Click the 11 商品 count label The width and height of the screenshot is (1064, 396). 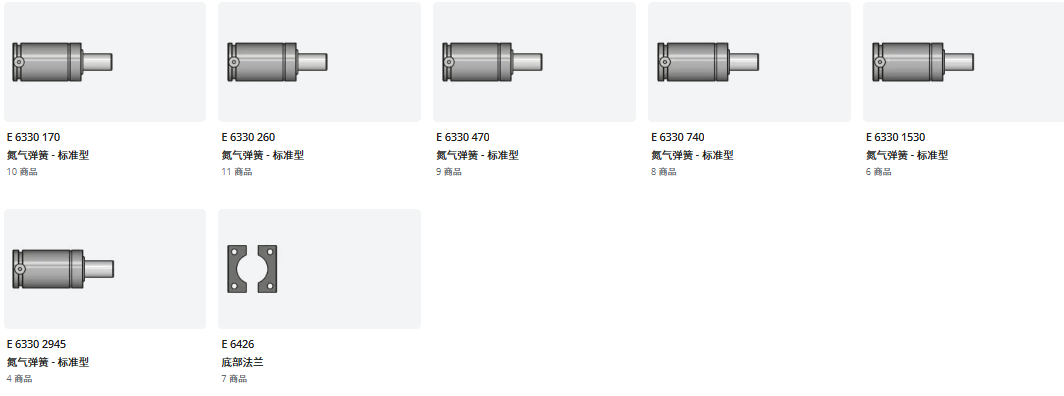(237, 172)
